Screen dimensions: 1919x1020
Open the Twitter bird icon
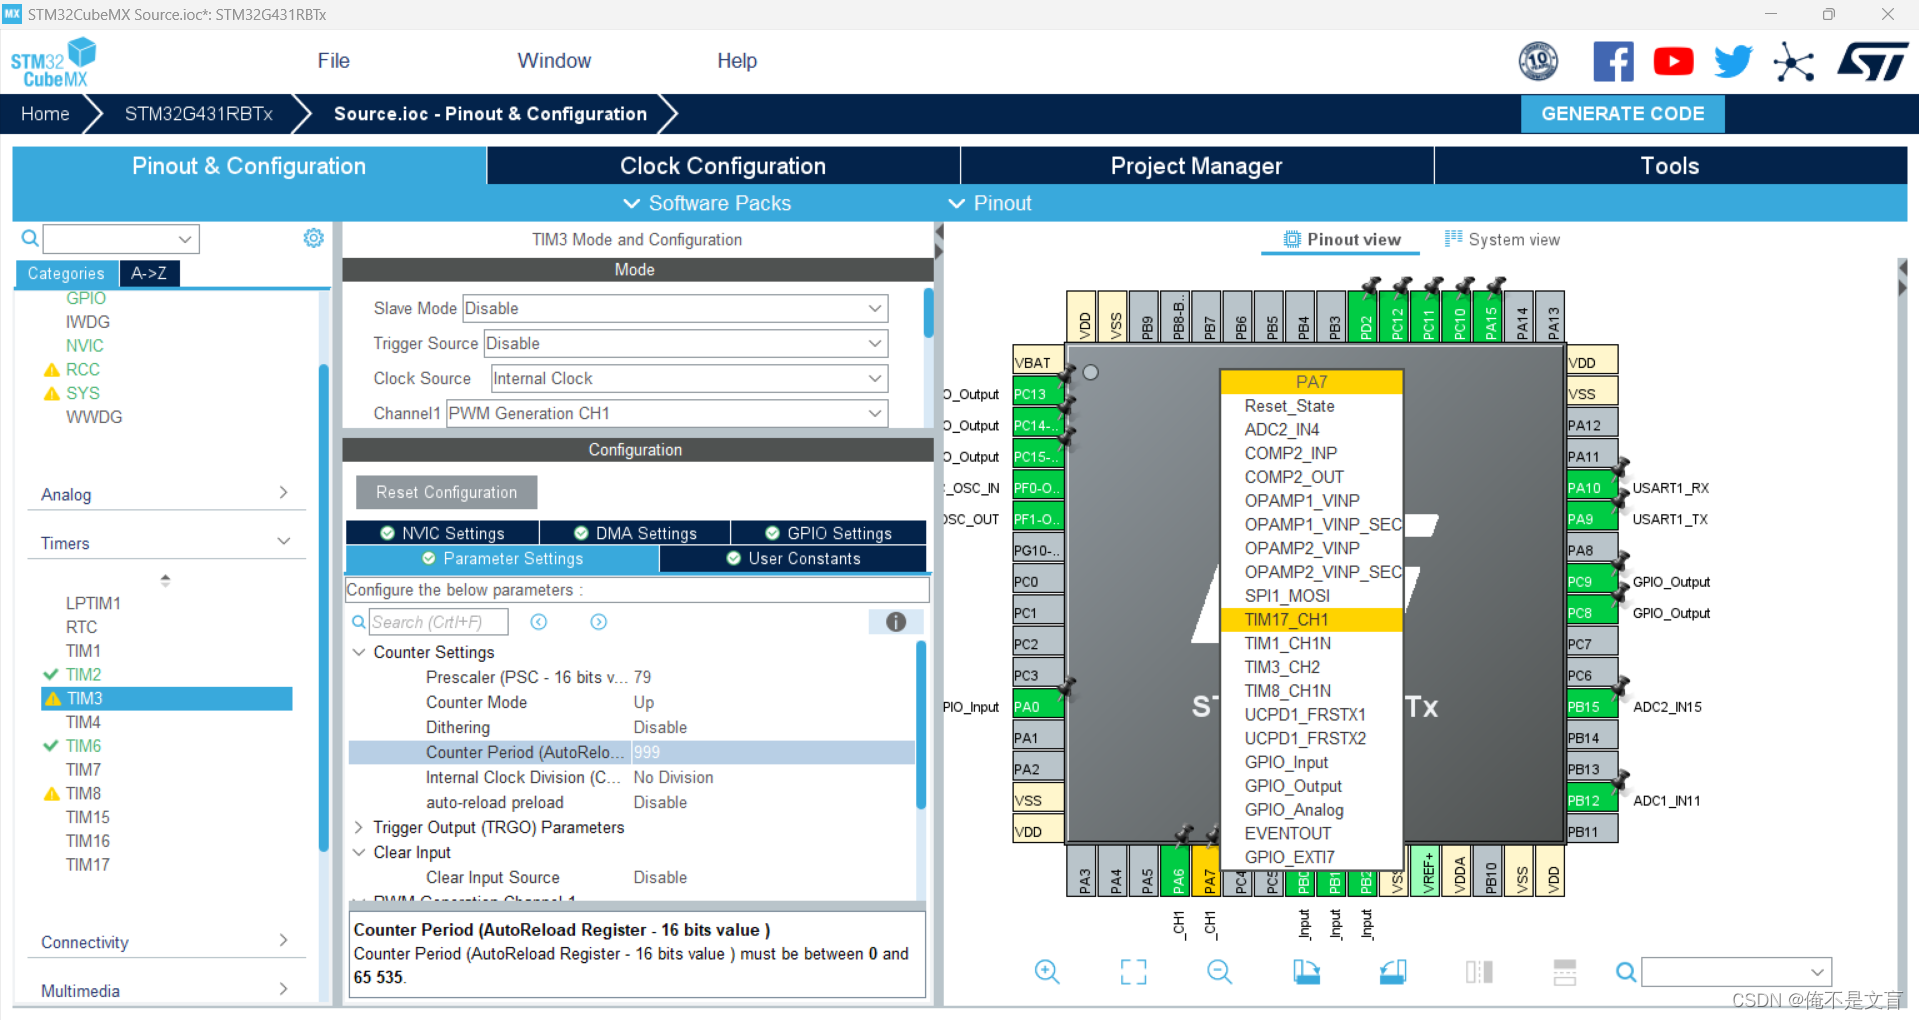[x=1733, y=62]
